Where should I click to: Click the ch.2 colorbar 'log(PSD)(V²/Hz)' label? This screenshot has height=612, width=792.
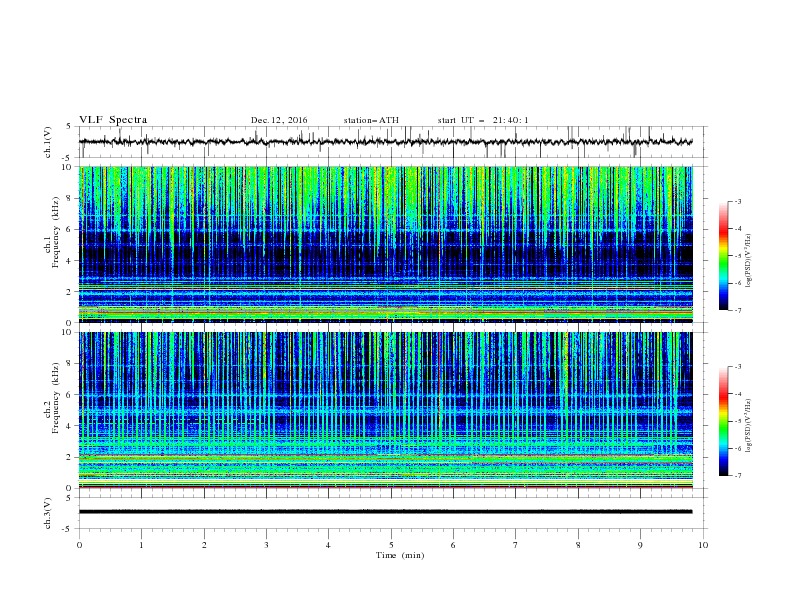pos(749,427)
